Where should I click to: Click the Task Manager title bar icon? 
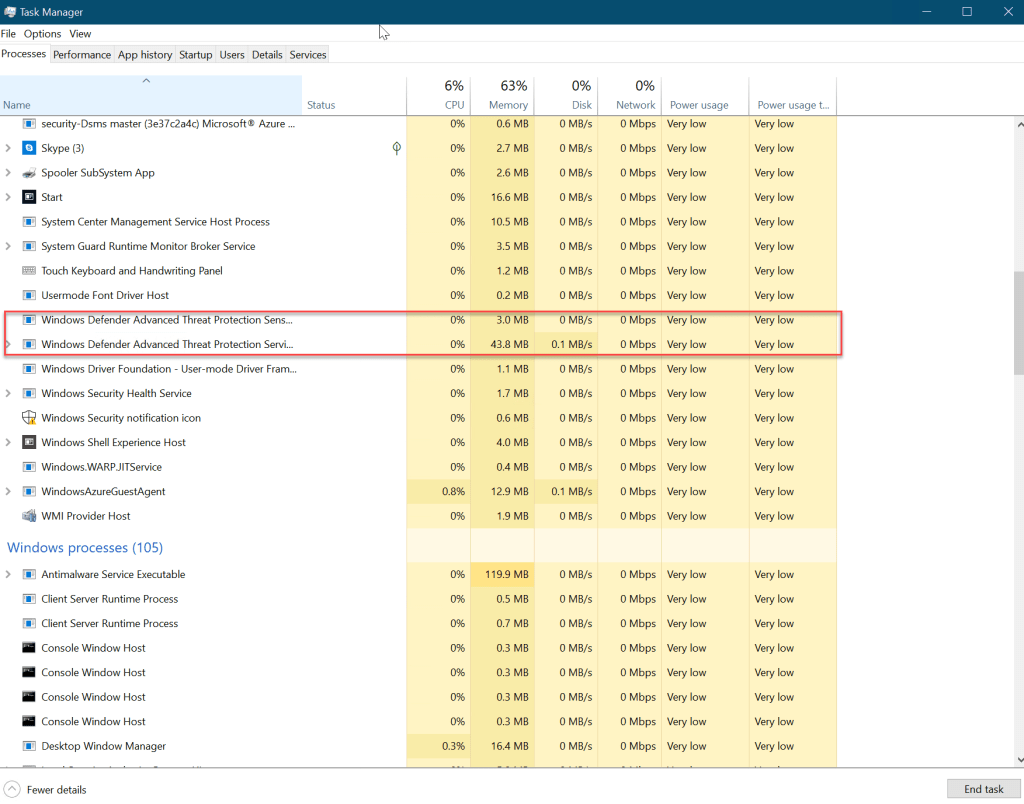(x=10, y=12)
